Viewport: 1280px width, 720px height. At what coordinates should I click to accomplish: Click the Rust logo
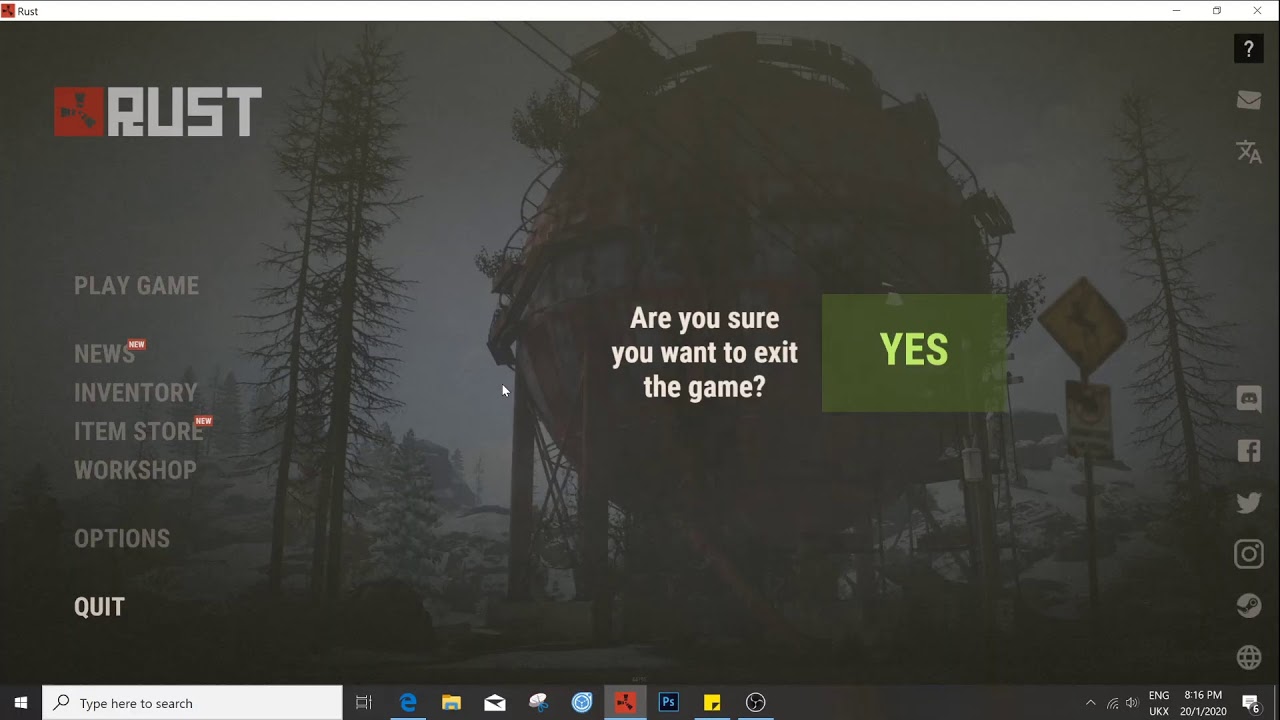[158, 111]
